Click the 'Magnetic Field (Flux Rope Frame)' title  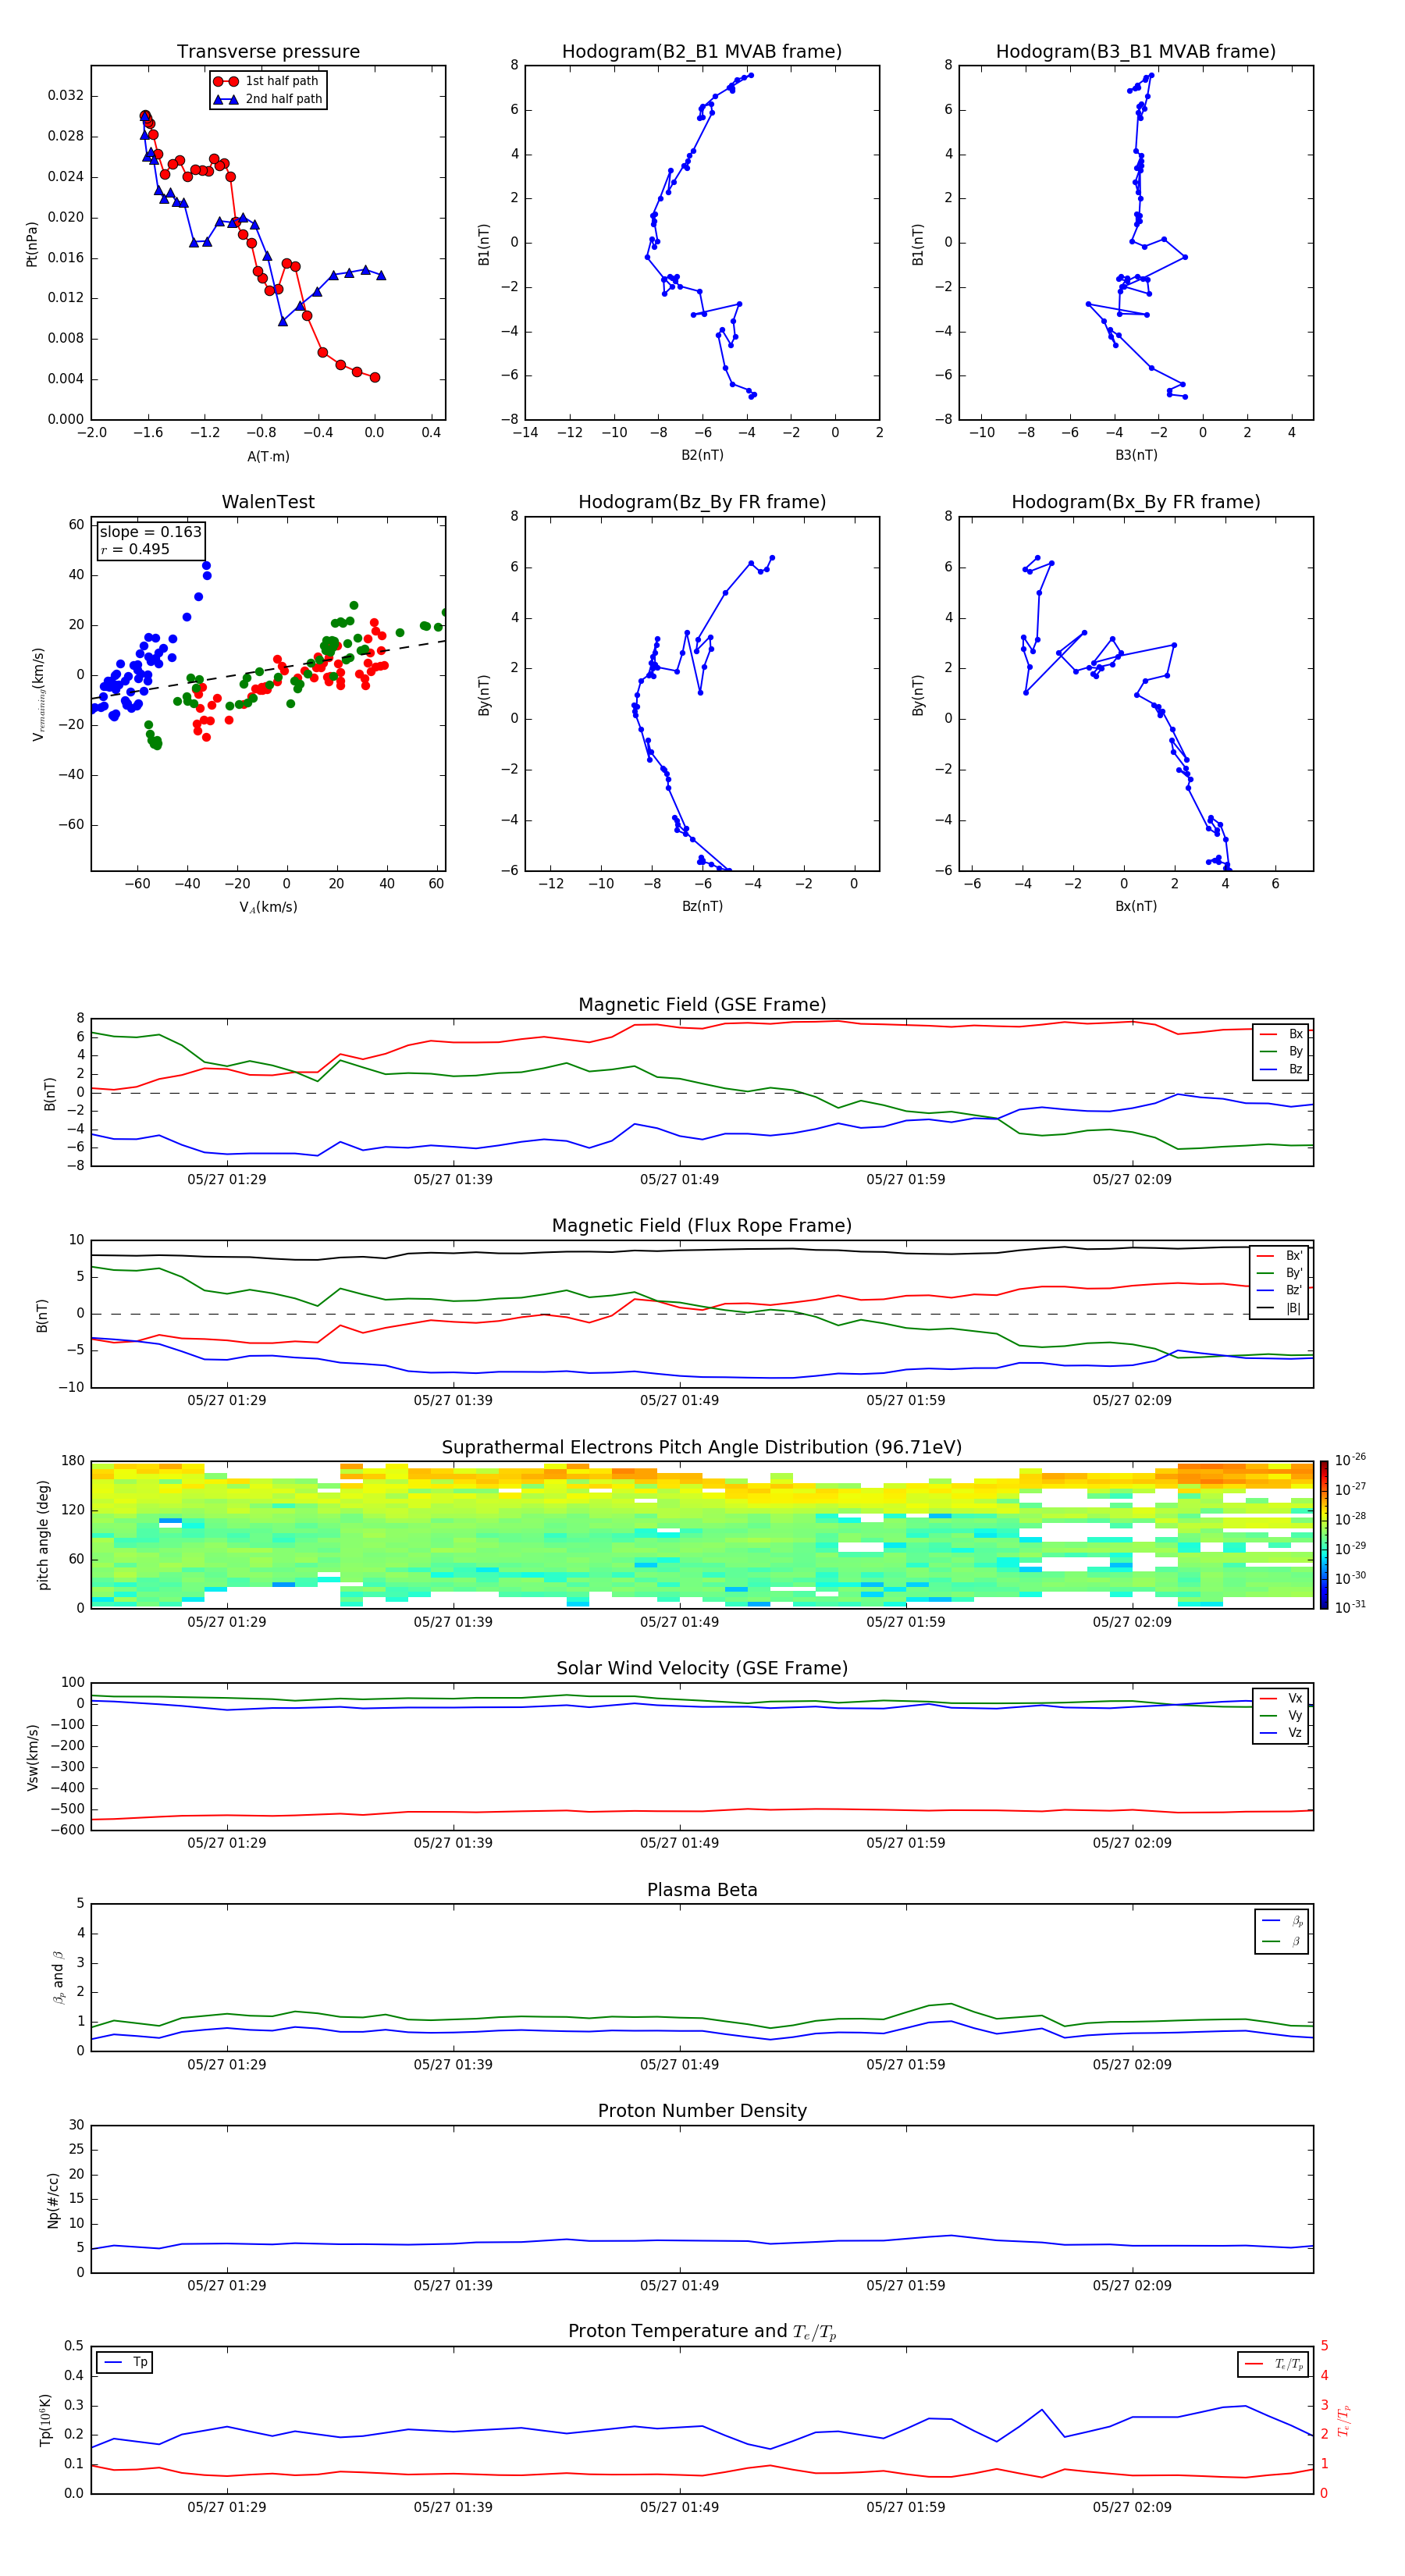[x=702, y=1226]
